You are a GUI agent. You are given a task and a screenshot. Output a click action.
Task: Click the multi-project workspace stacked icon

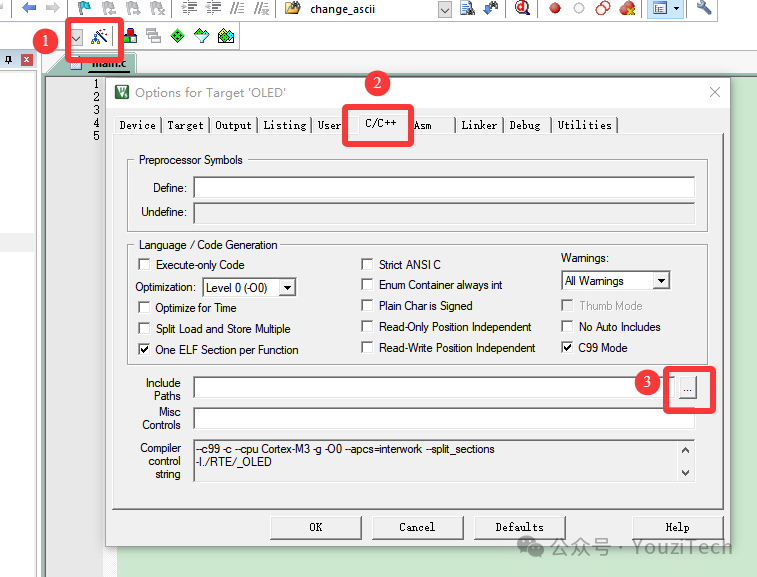(154, 36)
